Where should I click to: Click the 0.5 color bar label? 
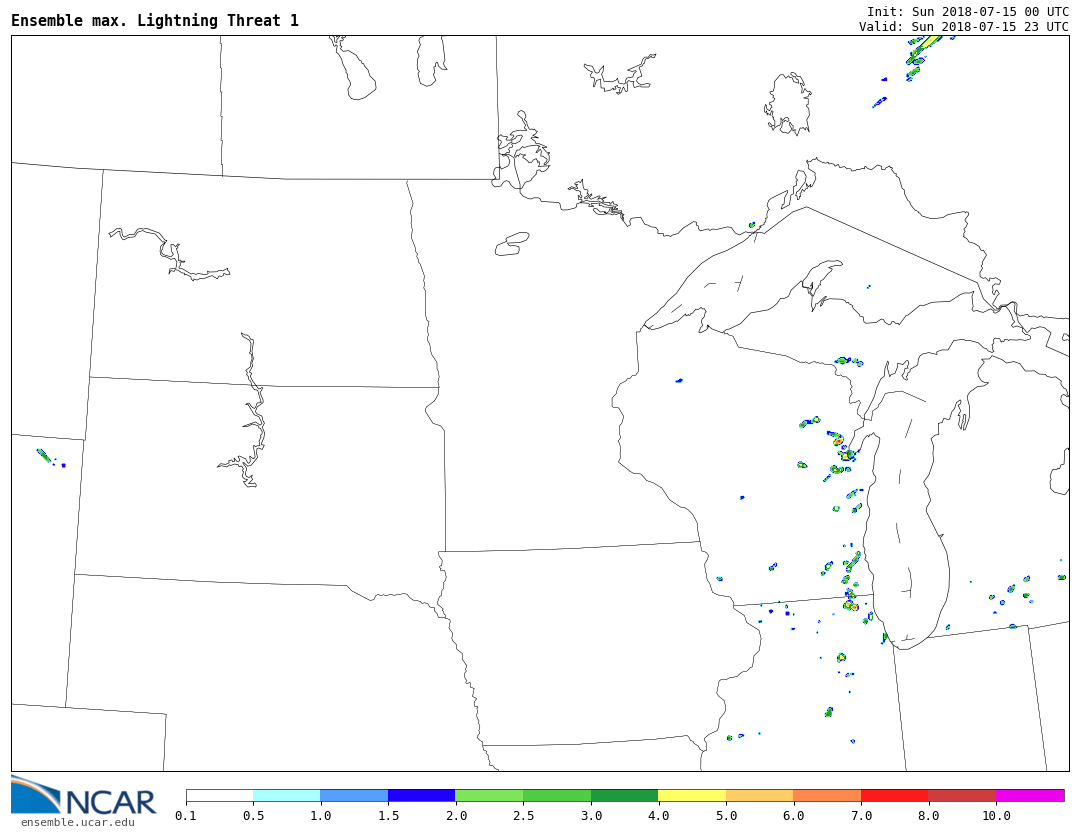[x=253, y=816]
